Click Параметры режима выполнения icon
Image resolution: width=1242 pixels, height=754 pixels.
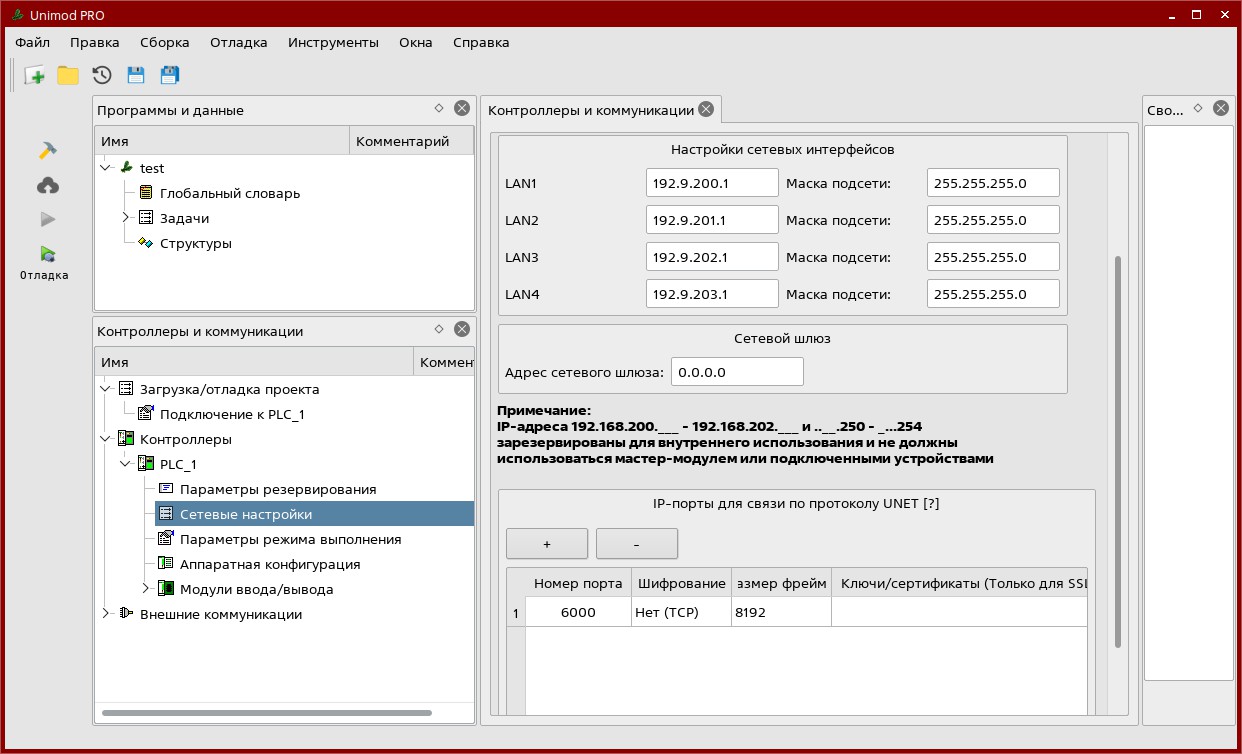tap(166, 539)
